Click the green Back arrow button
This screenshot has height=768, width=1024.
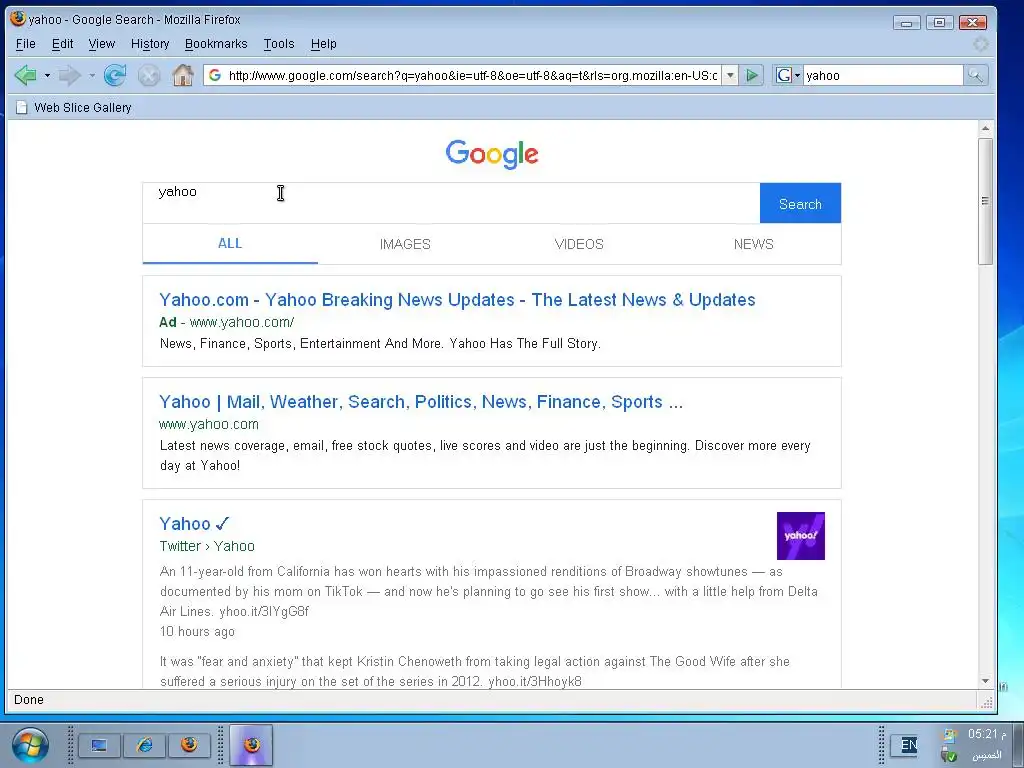[x=25, y=75]
